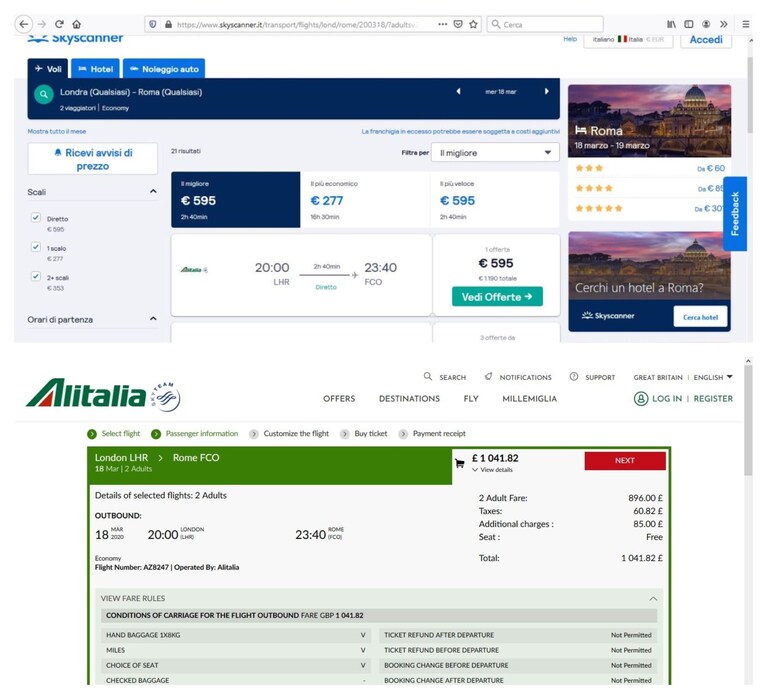Switch to the Voli tab
767x699 pixels.
point(48,68)
